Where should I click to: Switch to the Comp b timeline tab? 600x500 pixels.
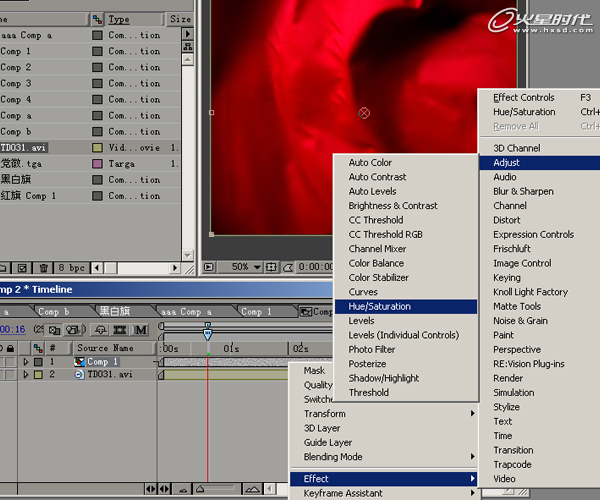pyautogui.click(x=54, y=311)
